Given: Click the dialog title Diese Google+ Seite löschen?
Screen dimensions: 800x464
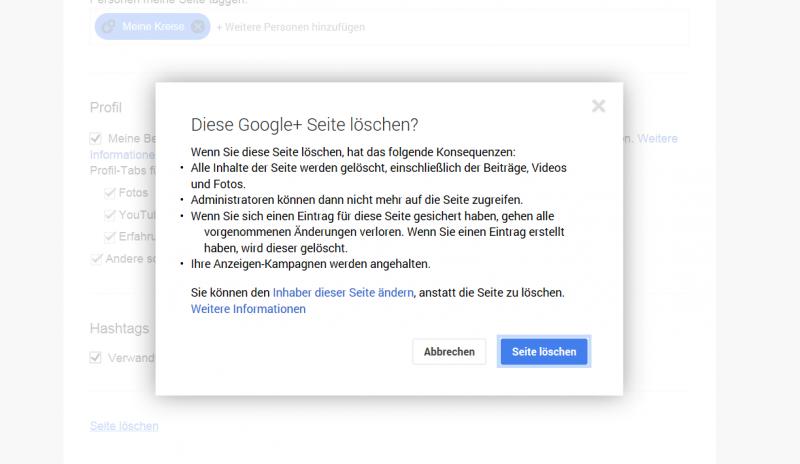Looking at the screenshot, I should (x=304, y=125).
